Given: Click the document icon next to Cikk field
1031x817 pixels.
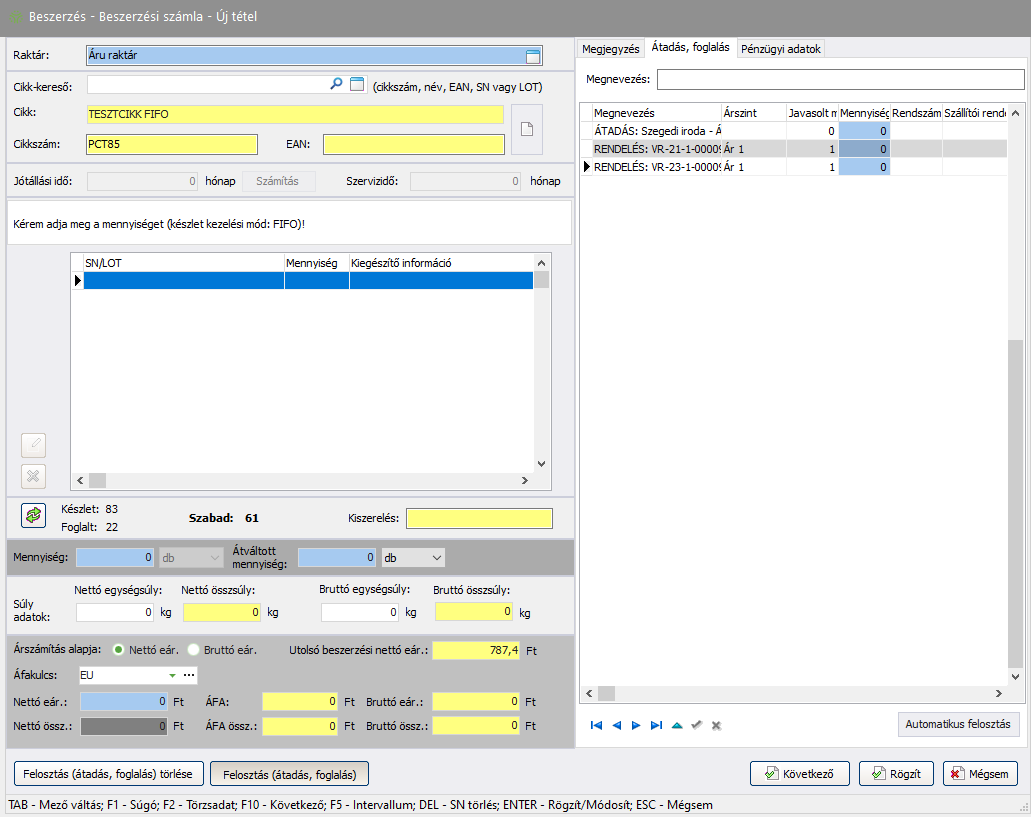Looking at the screenshot, I should [527, 129].
